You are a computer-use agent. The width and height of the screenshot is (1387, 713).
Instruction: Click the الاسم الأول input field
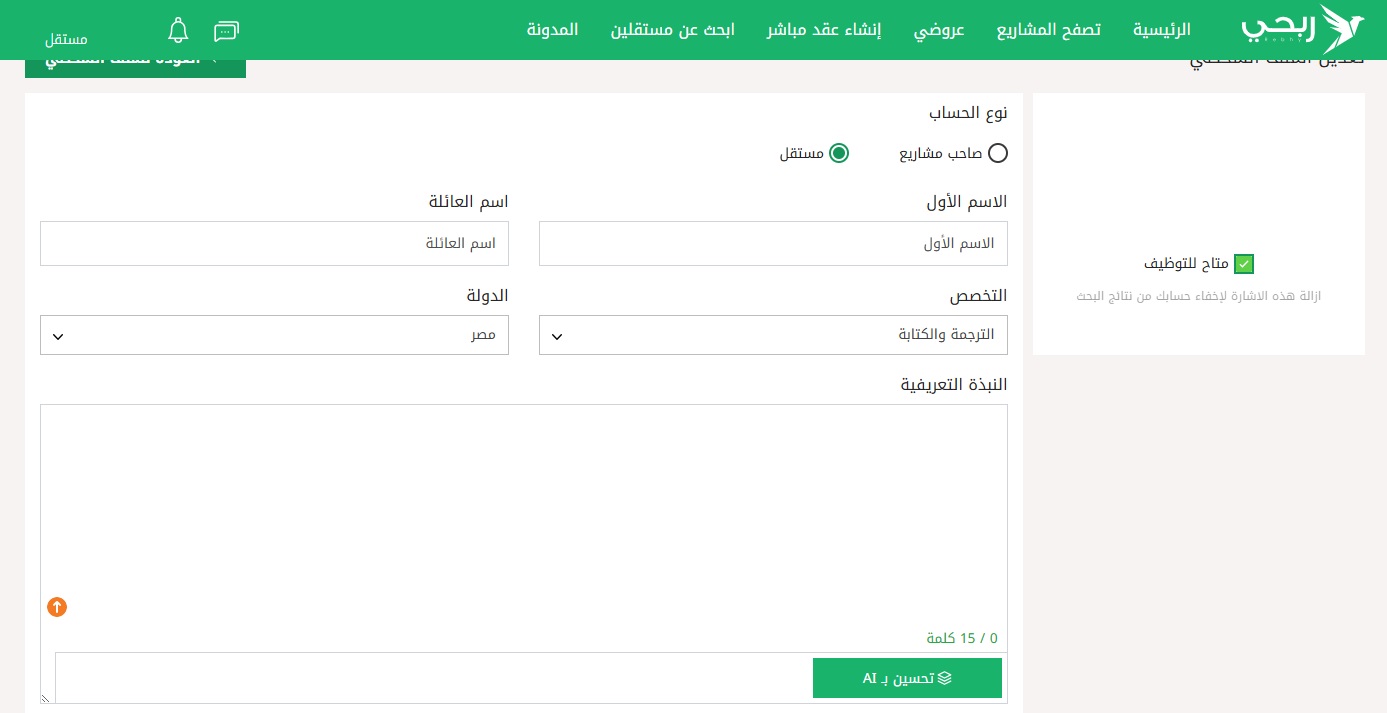coord(772,244)
